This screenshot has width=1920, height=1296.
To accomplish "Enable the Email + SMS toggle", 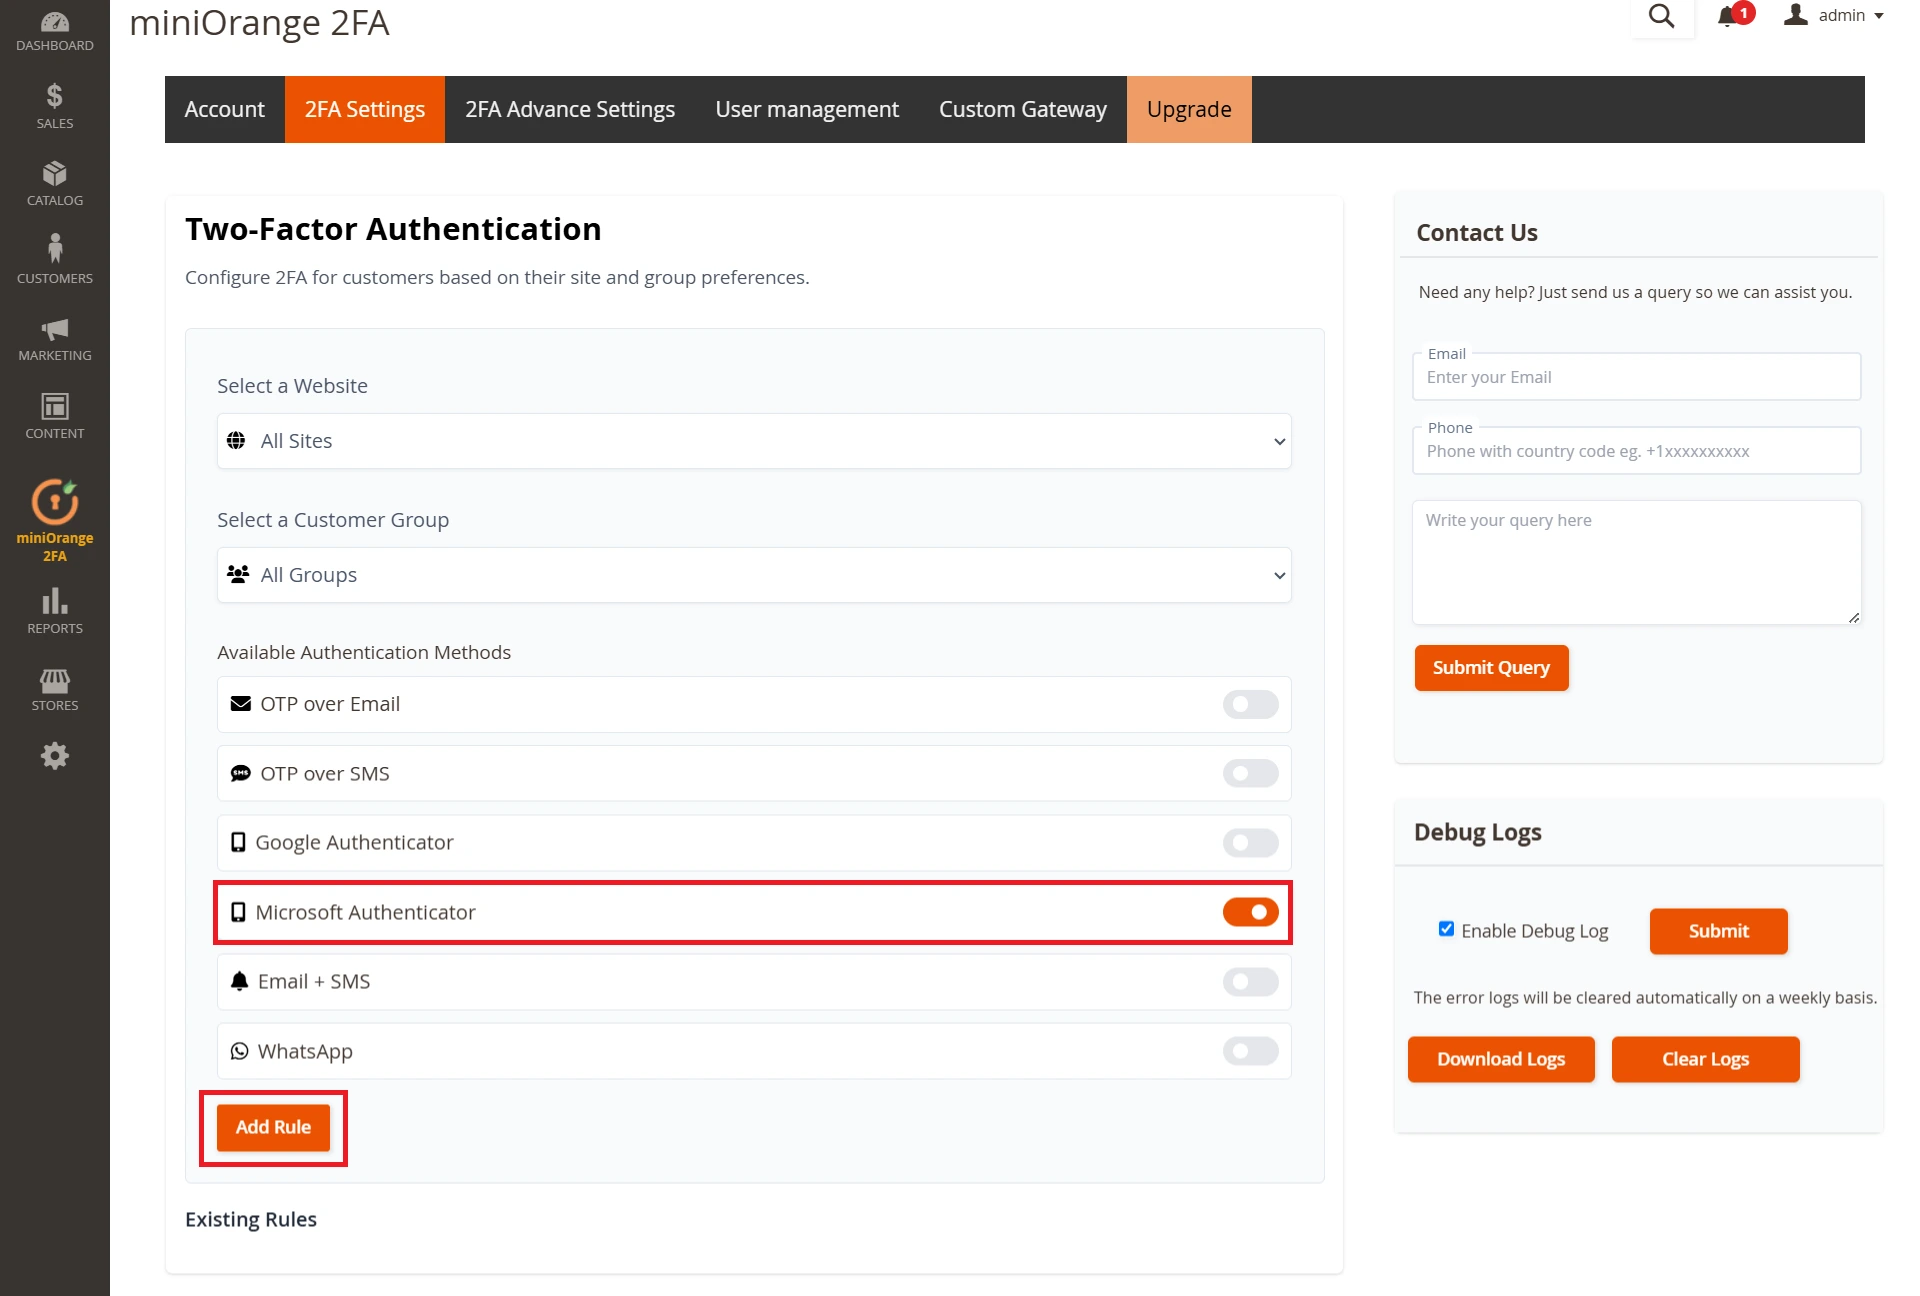I will [1250, 982].
